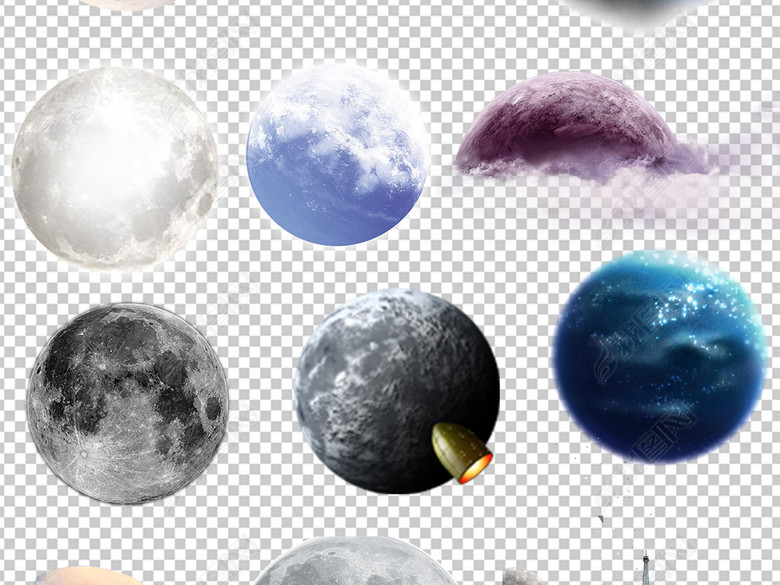Select the deep blue sparkling planet
Screen dimensions: 780x585
pos(657,357)
